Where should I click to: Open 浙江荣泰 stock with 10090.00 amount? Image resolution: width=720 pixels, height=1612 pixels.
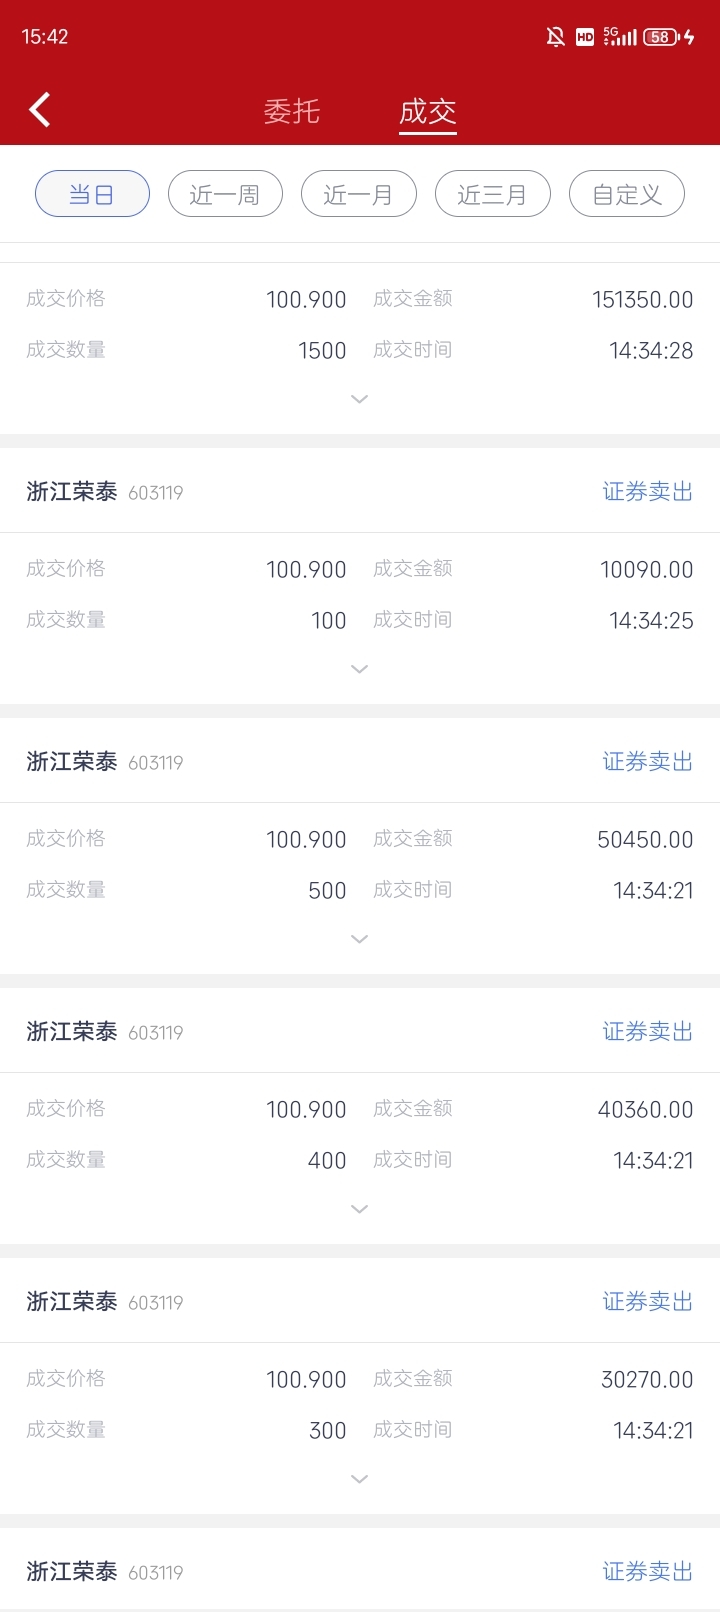click(x=72, y=491)
